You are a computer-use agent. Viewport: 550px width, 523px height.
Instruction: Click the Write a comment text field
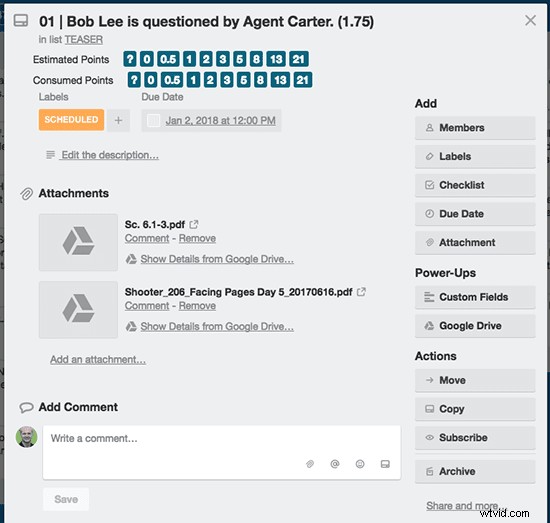click(x=222, y=452)
